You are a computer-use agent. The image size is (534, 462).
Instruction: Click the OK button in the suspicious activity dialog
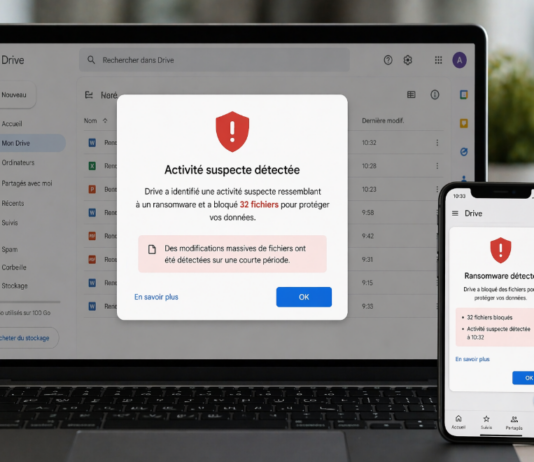click(304, 297)
